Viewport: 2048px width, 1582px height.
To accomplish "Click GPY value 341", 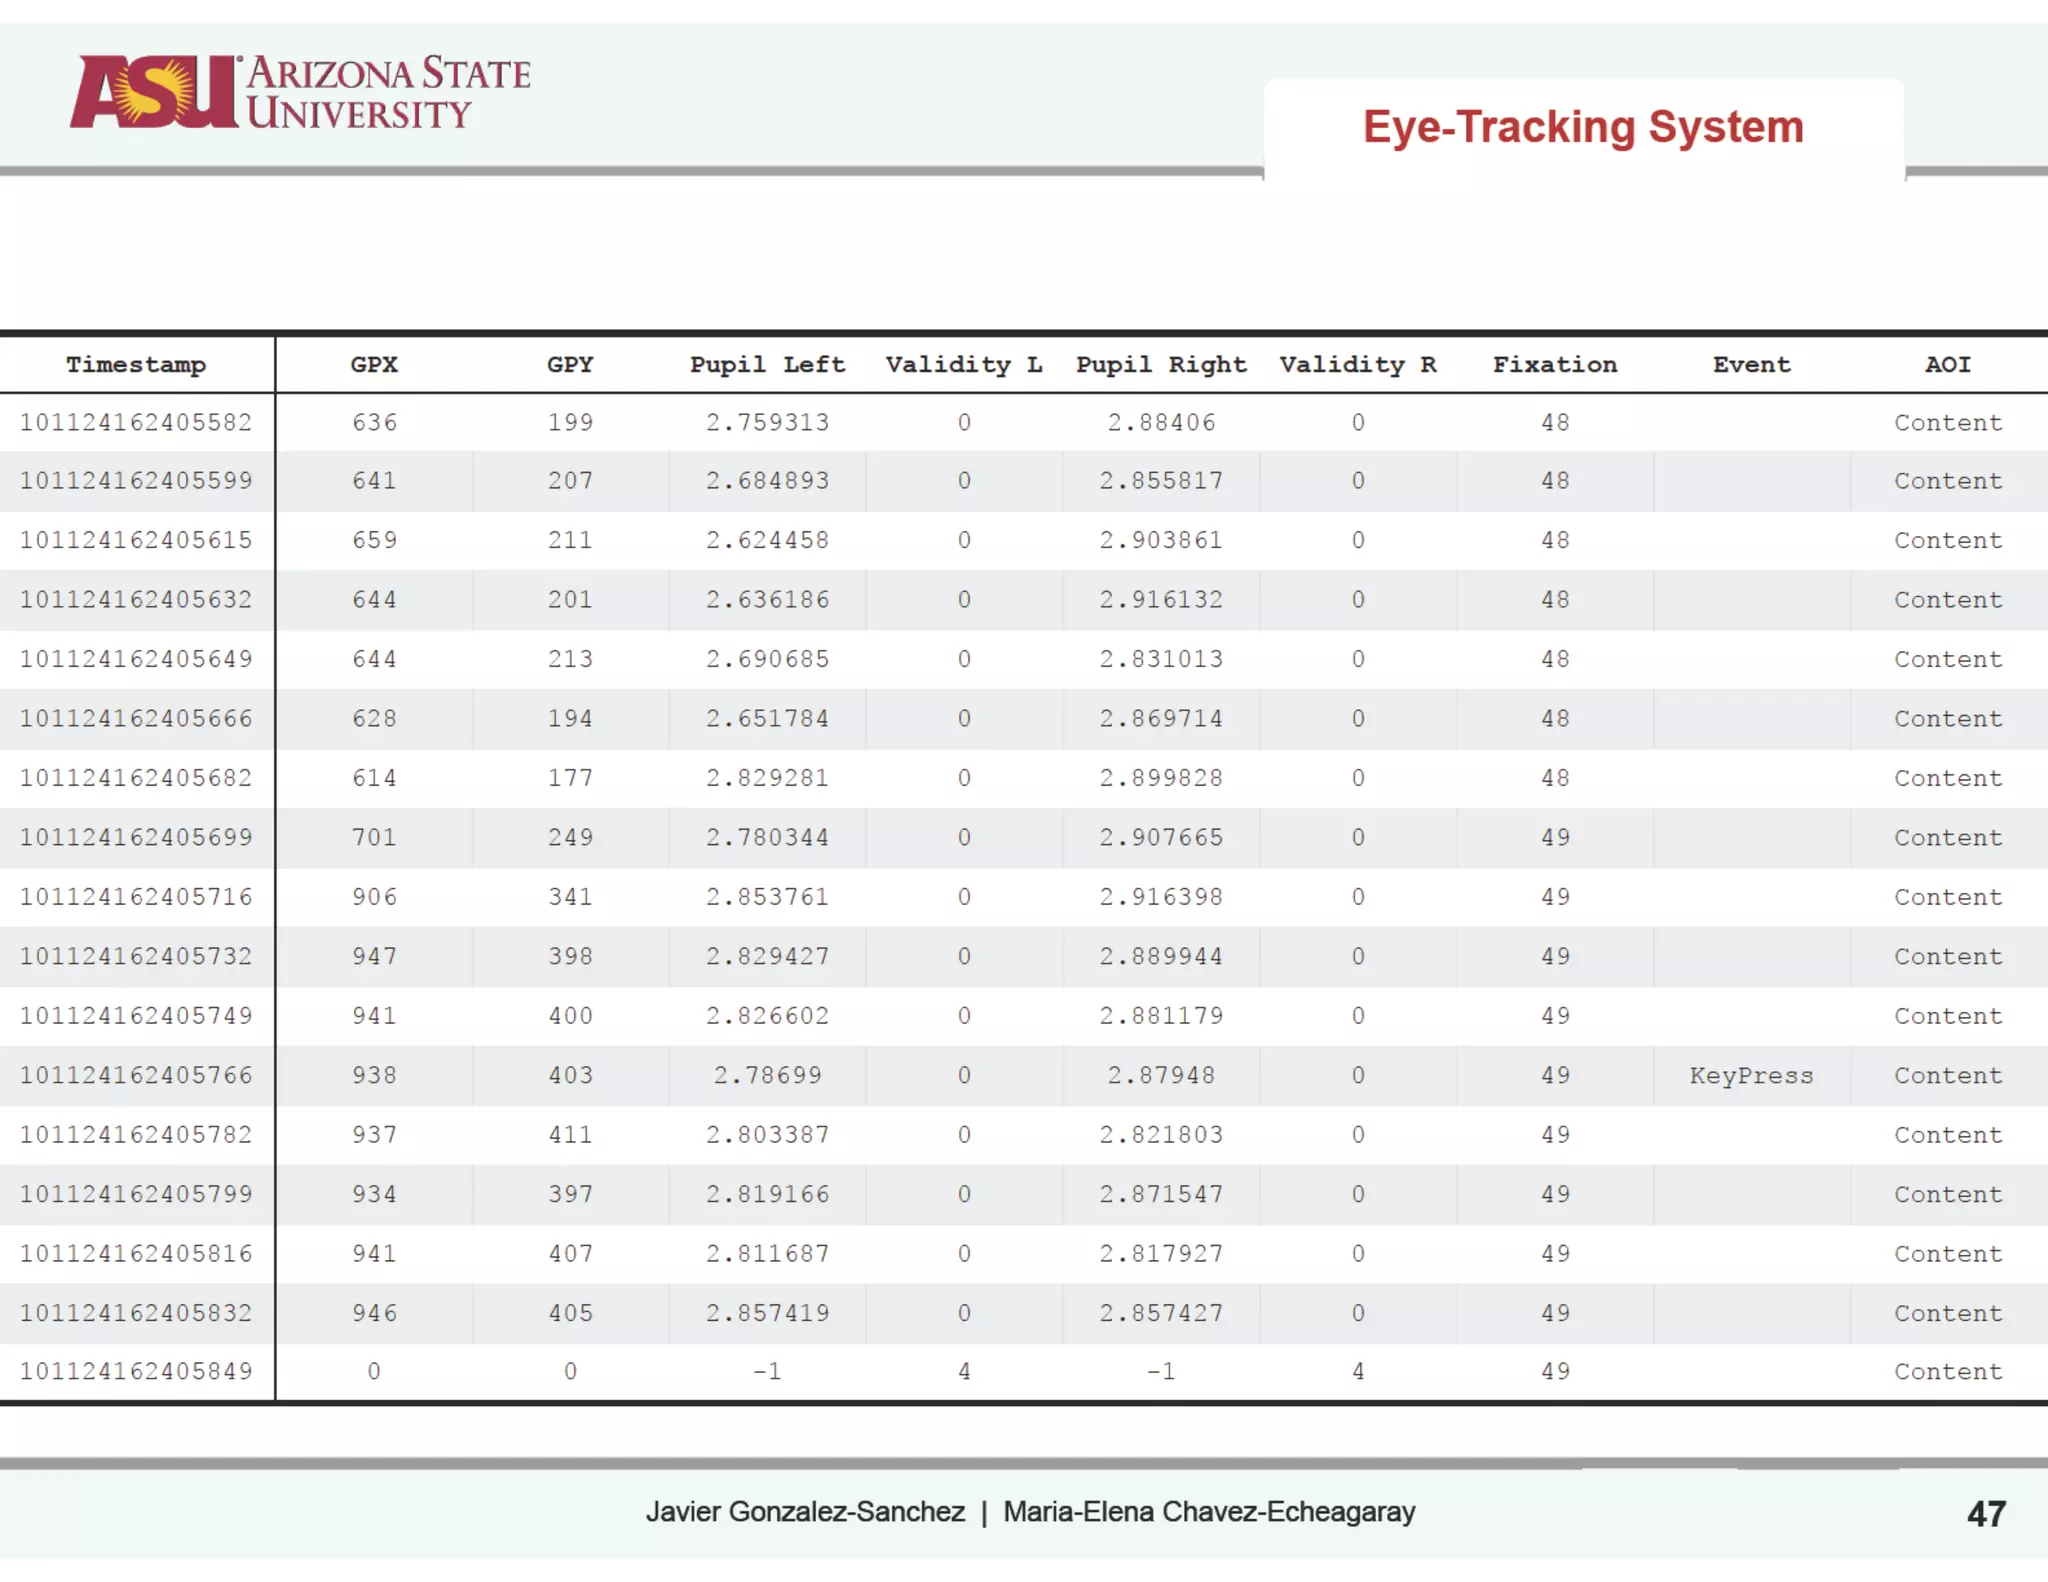I will click(x=570, y=897).
